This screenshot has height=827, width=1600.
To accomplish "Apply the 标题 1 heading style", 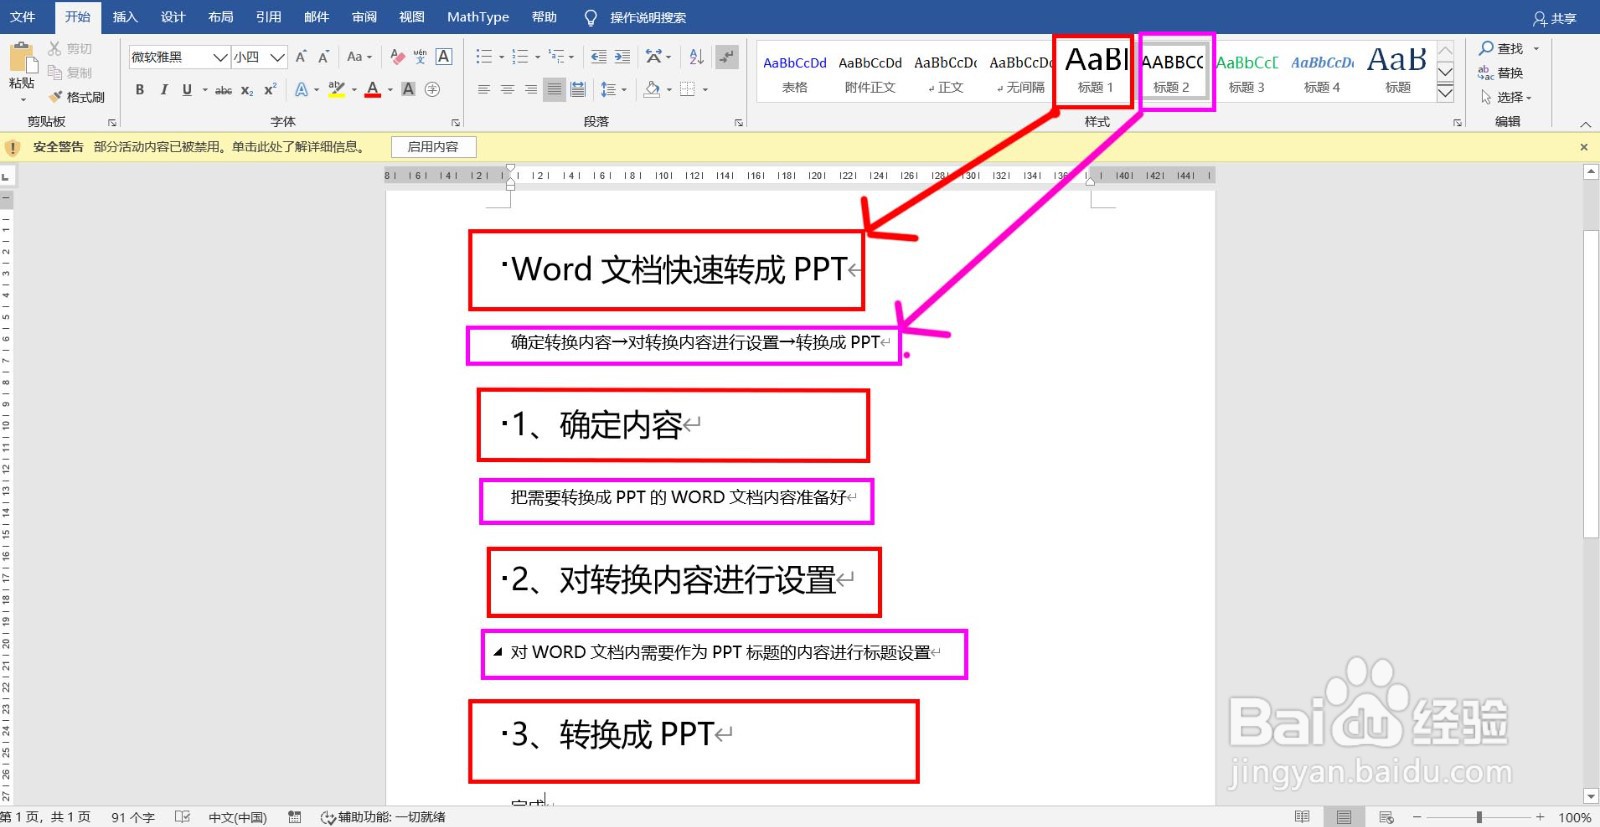I will (1095, 72).
